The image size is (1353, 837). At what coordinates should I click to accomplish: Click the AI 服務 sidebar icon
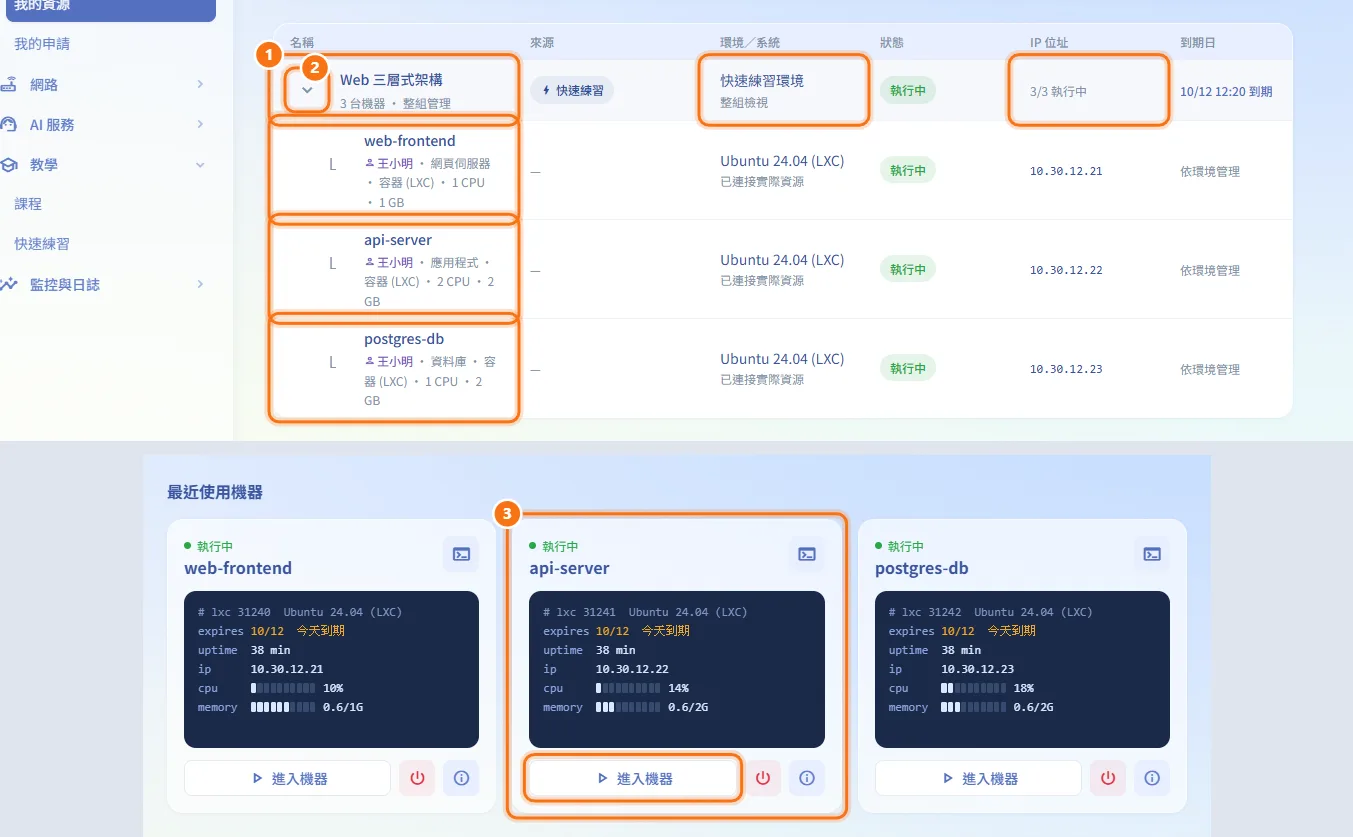[9, 125]
